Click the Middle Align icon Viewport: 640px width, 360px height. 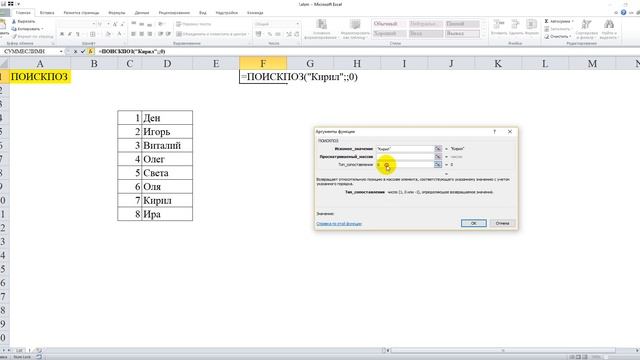pyautogui.click(x=142, y=24)
